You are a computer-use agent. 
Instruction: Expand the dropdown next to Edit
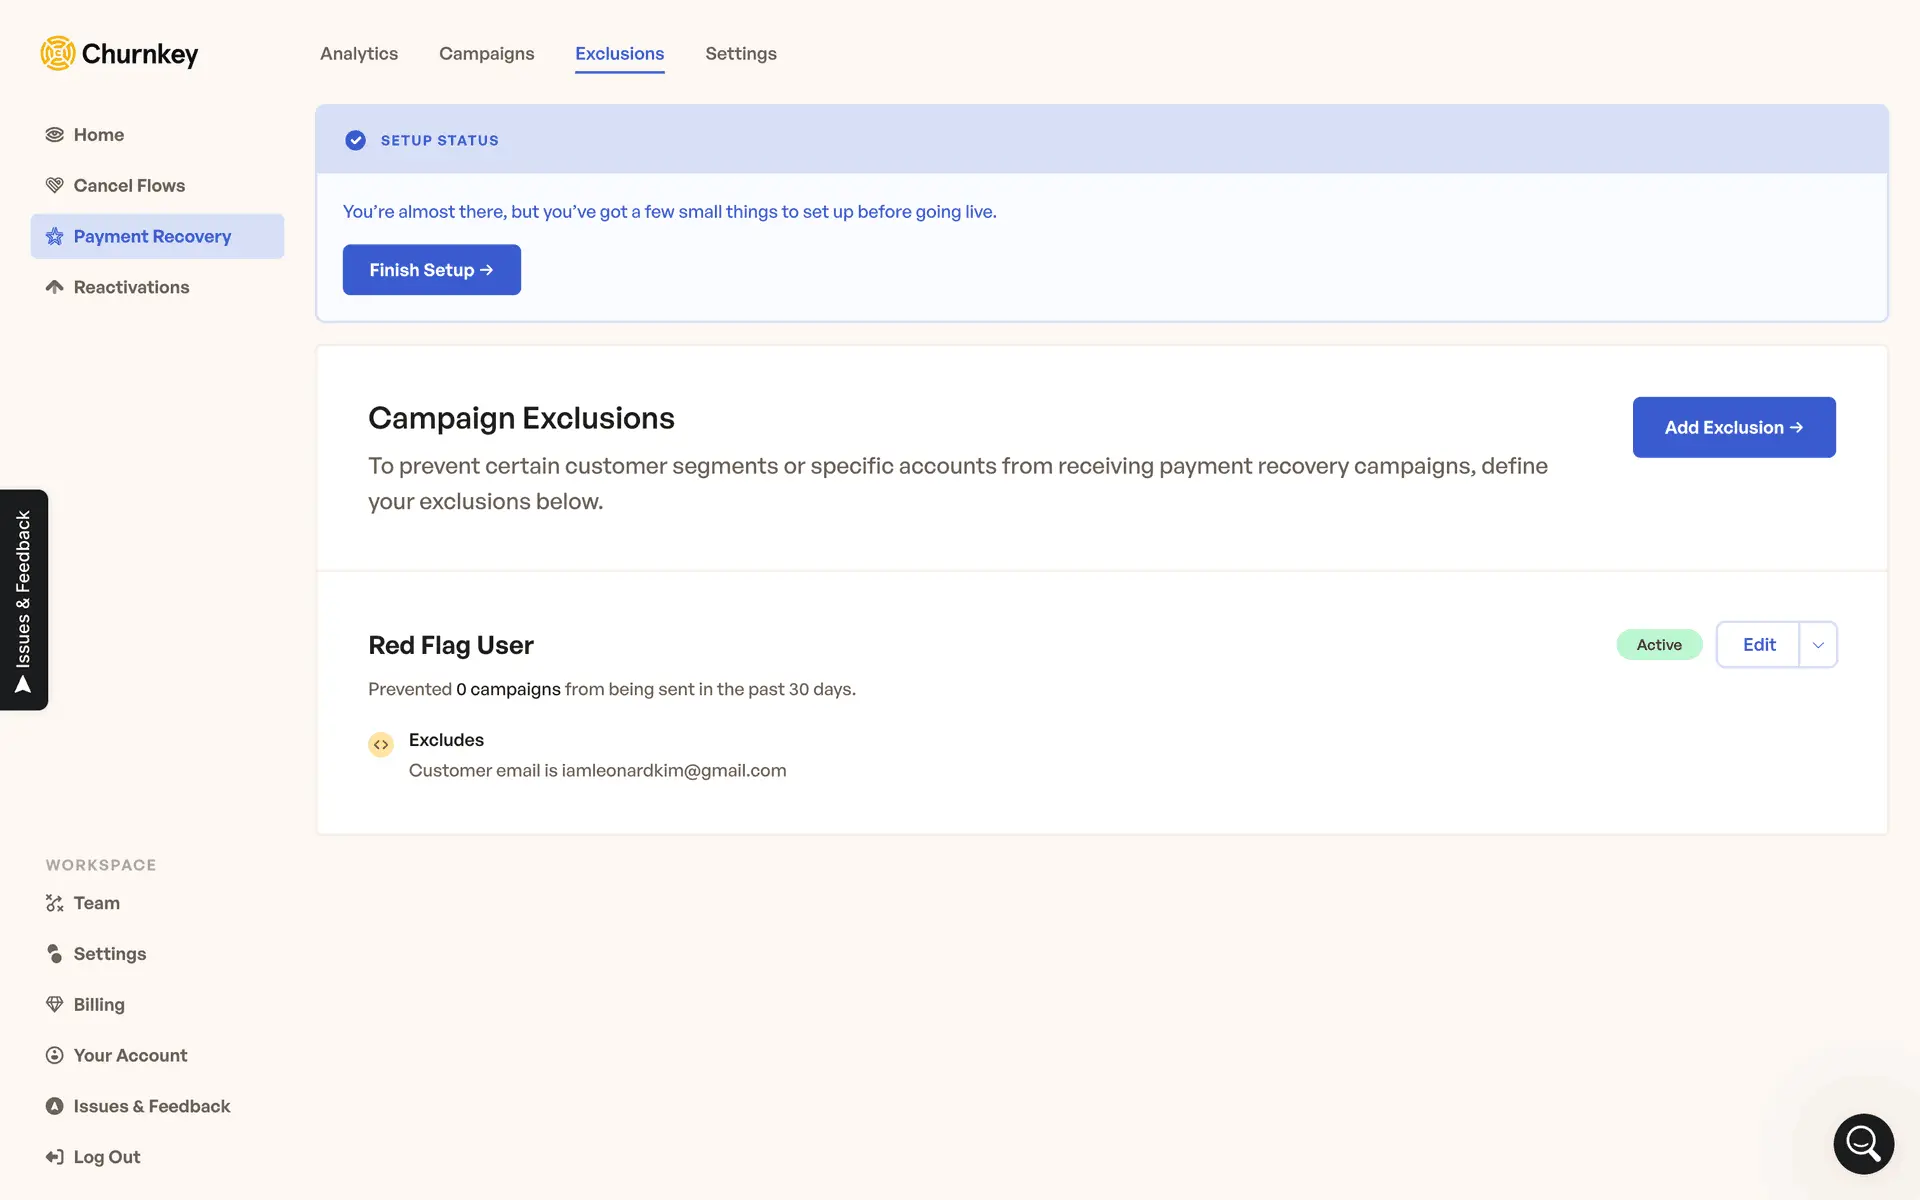click(x=1818, y=645)
